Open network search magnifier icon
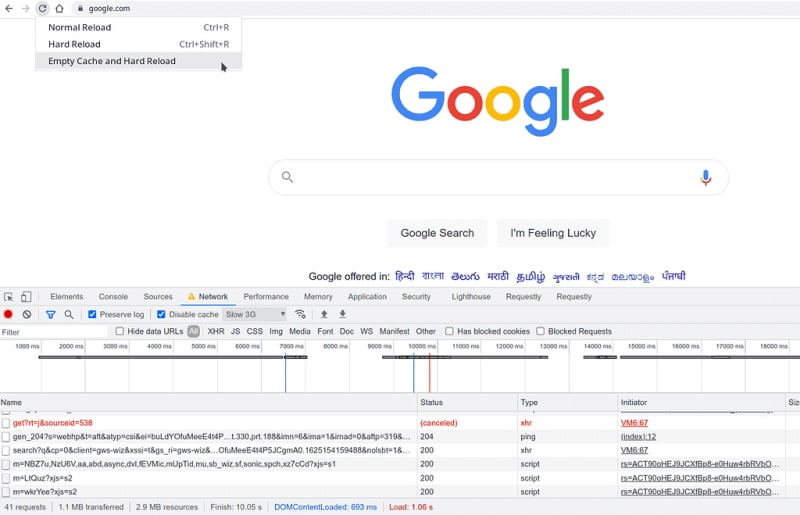 click(x=69, y=314)
